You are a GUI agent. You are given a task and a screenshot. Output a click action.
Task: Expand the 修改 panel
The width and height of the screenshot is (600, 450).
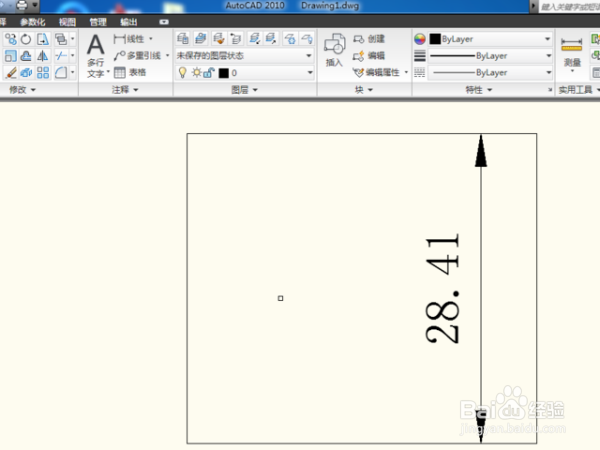tap(22, 90)
